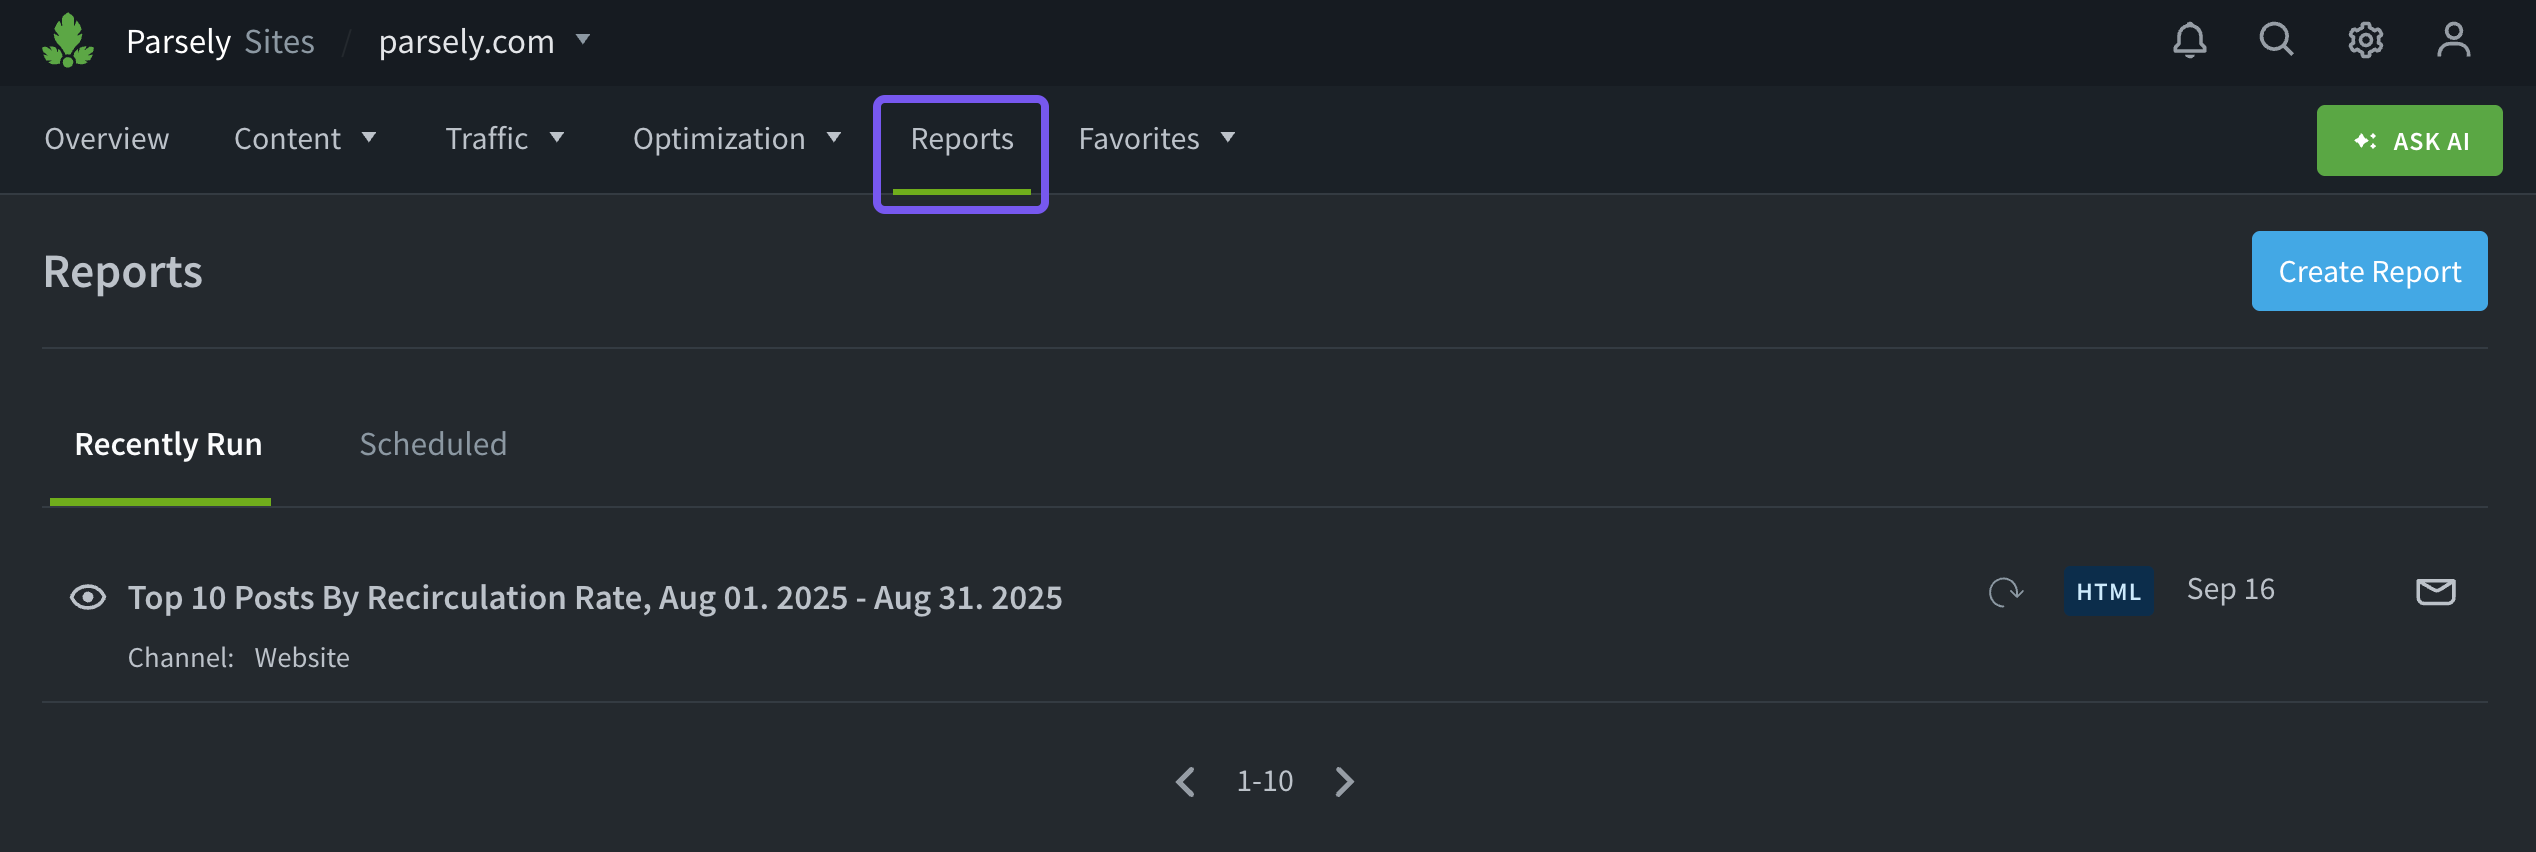Rerun the recirculation report with refresh icon

[2005, 592]
